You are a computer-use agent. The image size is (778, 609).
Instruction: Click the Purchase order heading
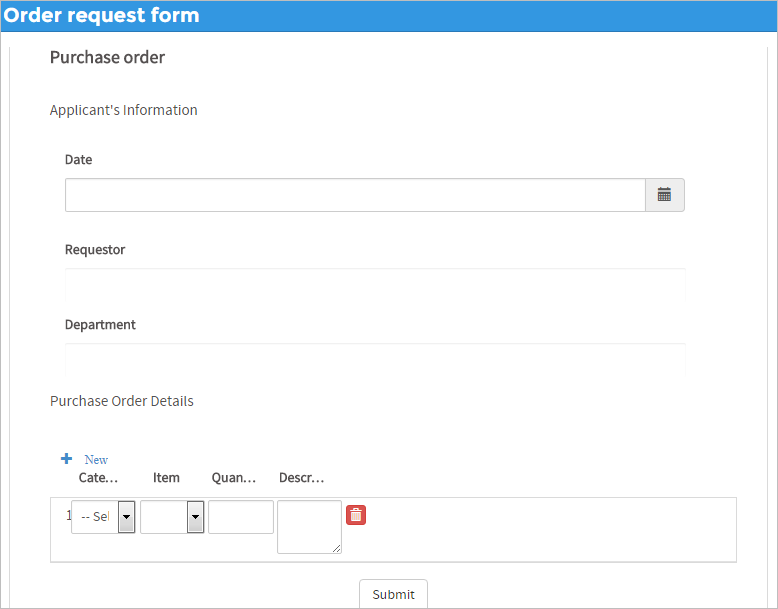tap(107, 57)
